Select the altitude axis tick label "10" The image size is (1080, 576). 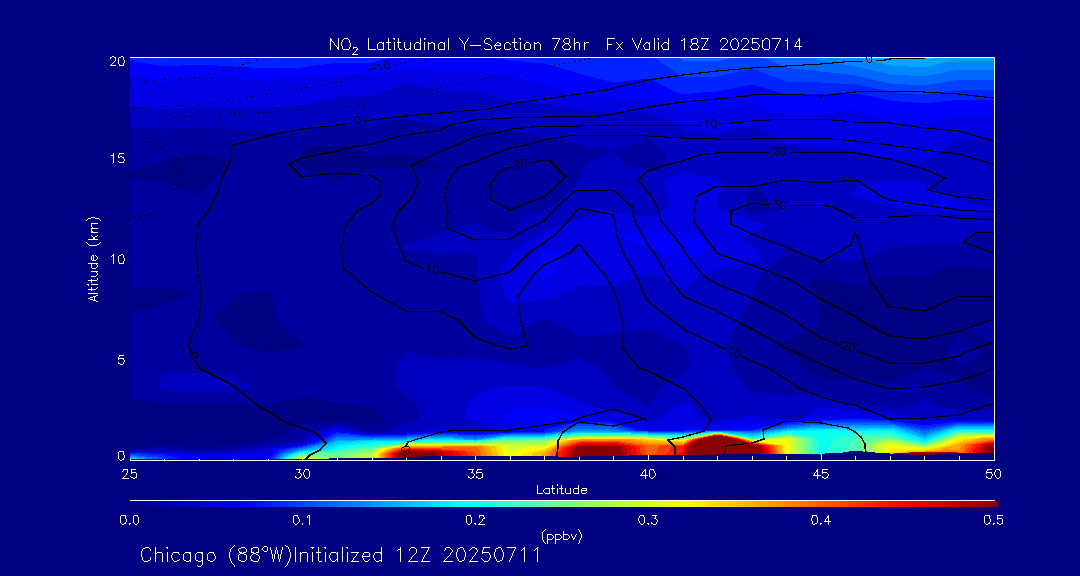(x=116, y=258)
